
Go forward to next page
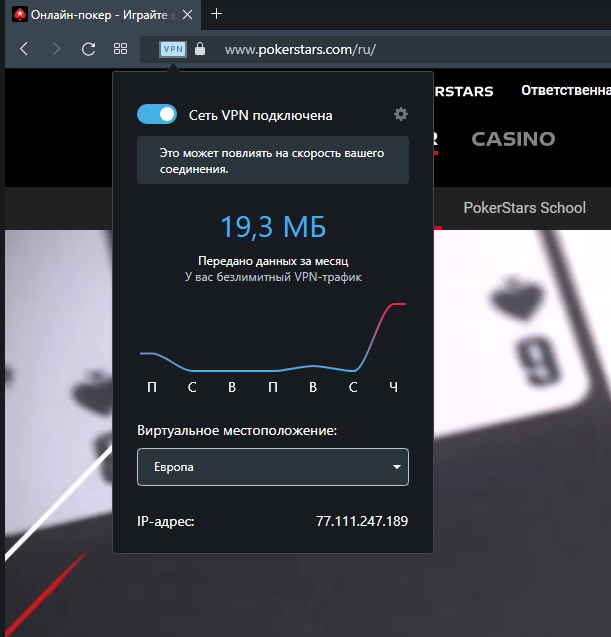(56, 49)
